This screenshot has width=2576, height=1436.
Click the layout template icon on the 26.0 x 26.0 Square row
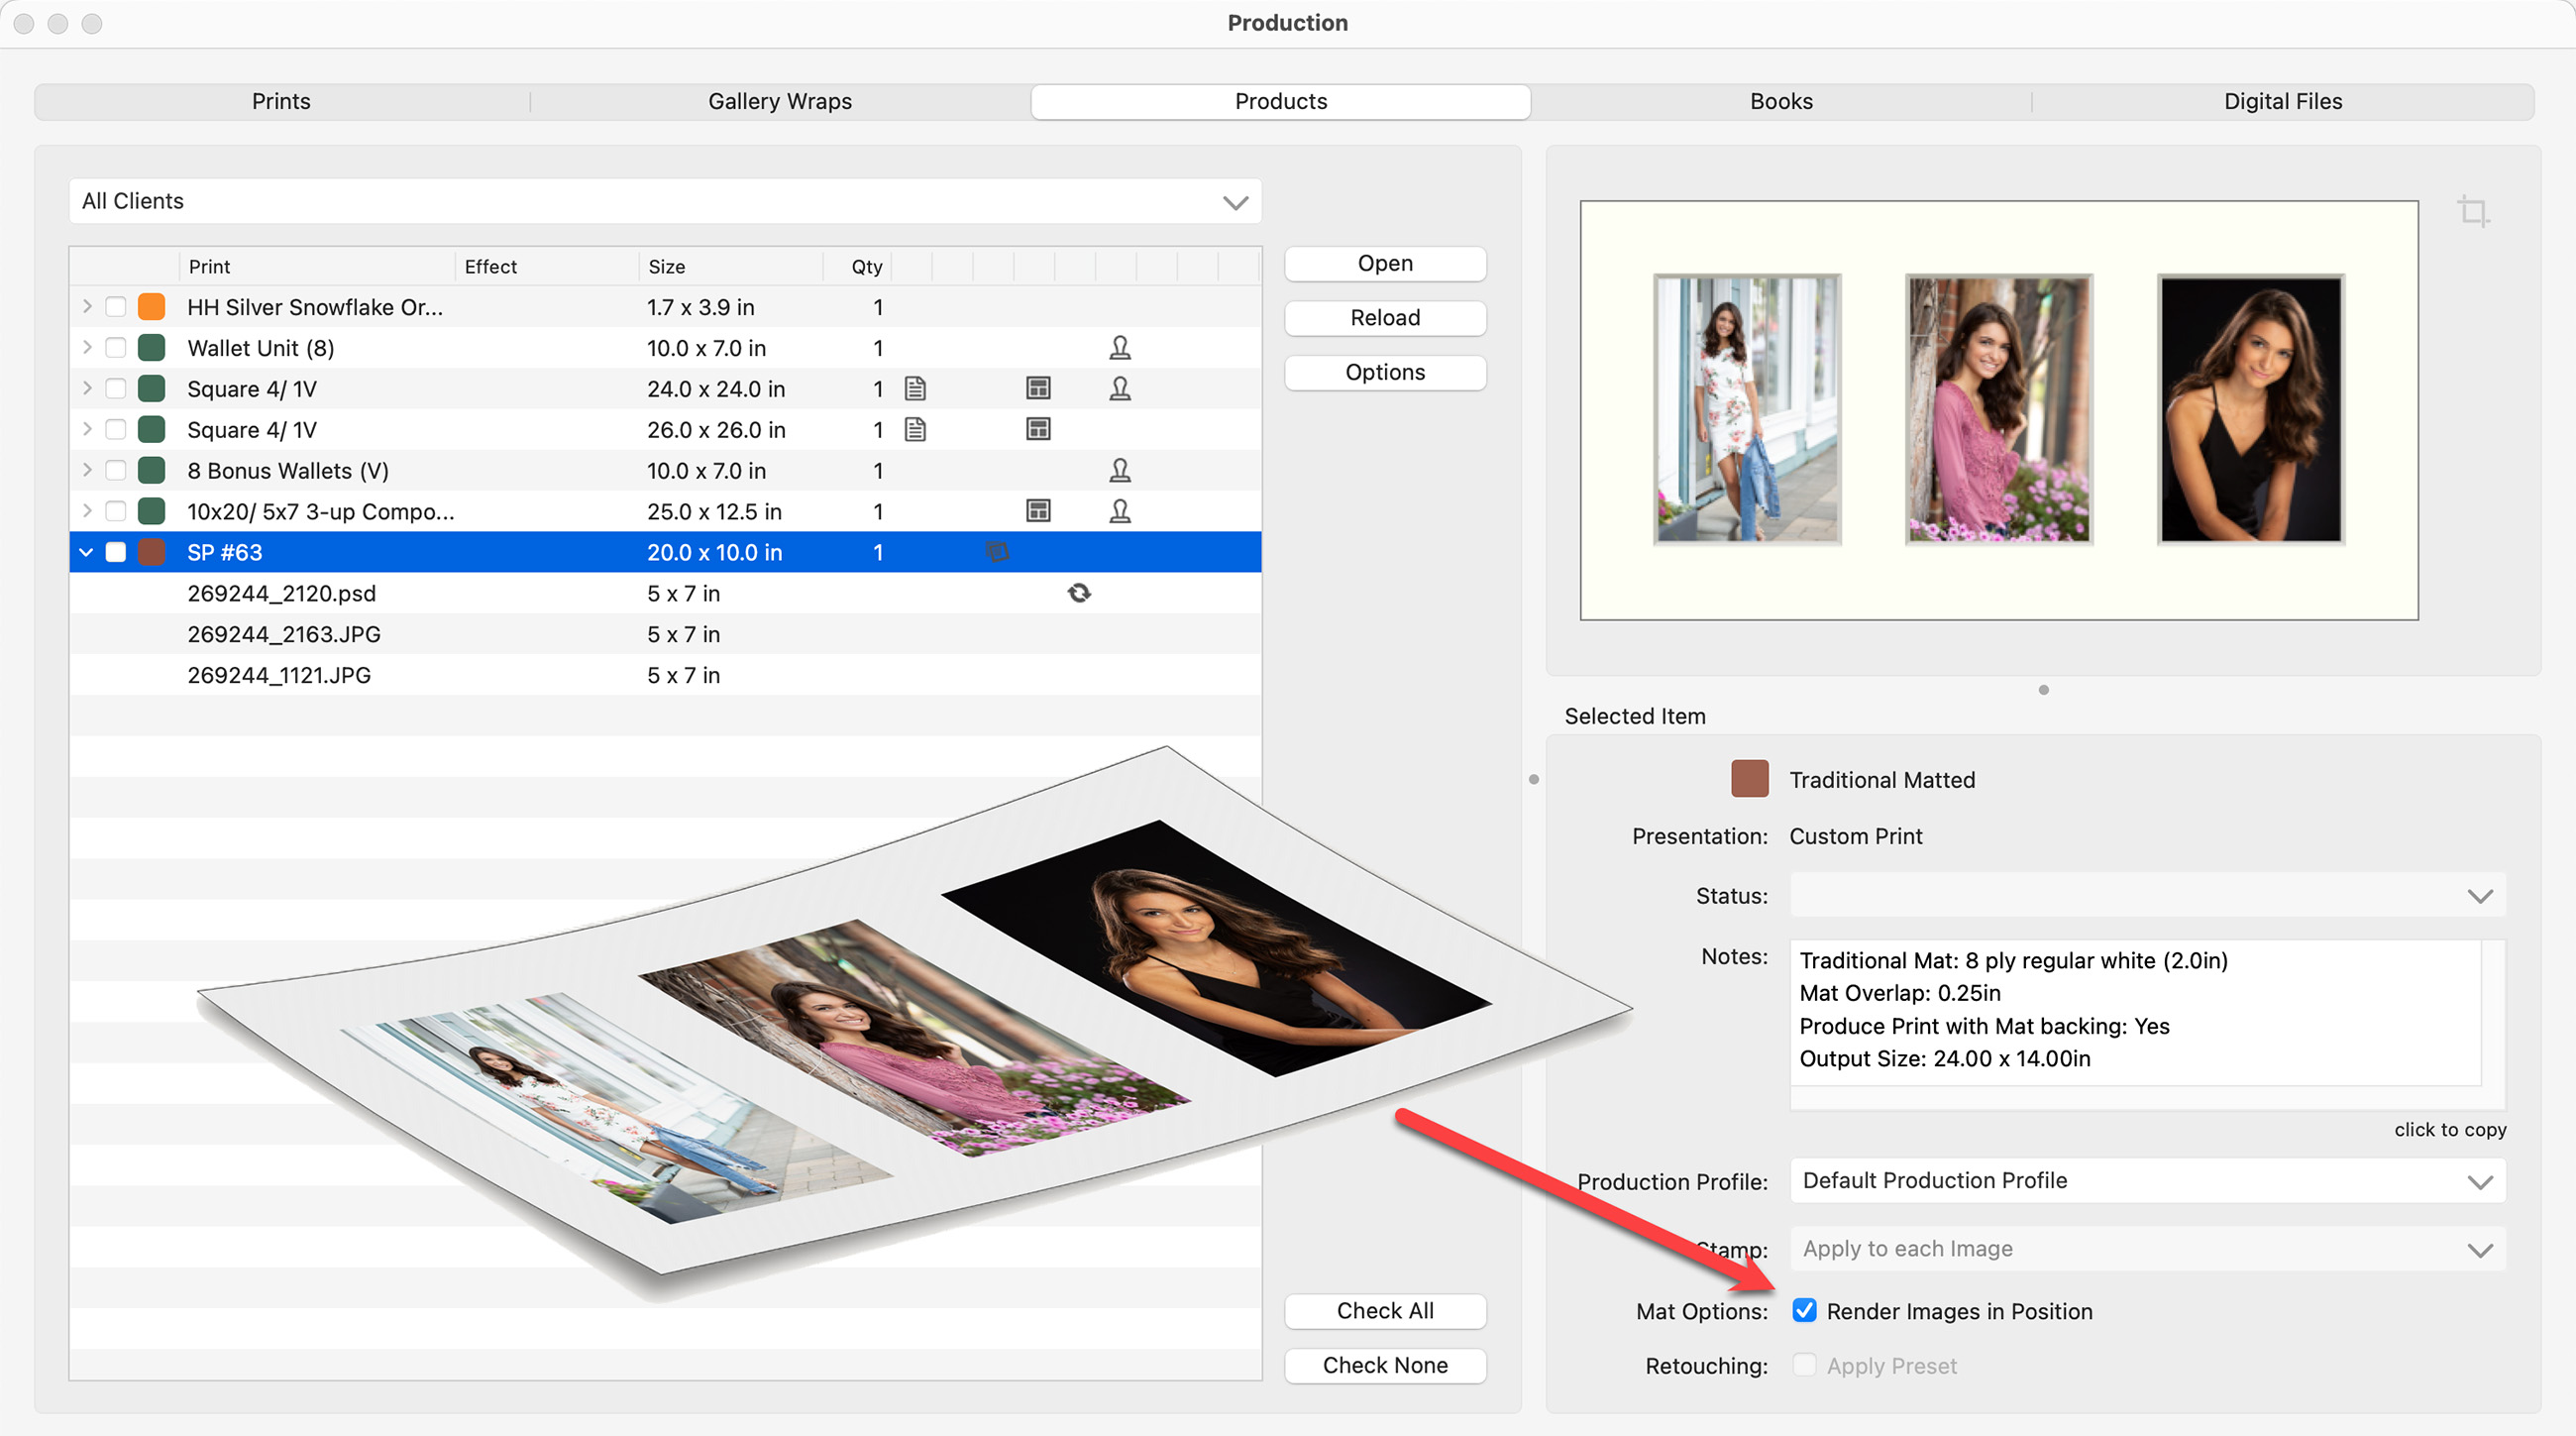click(x=1038, y=430)
